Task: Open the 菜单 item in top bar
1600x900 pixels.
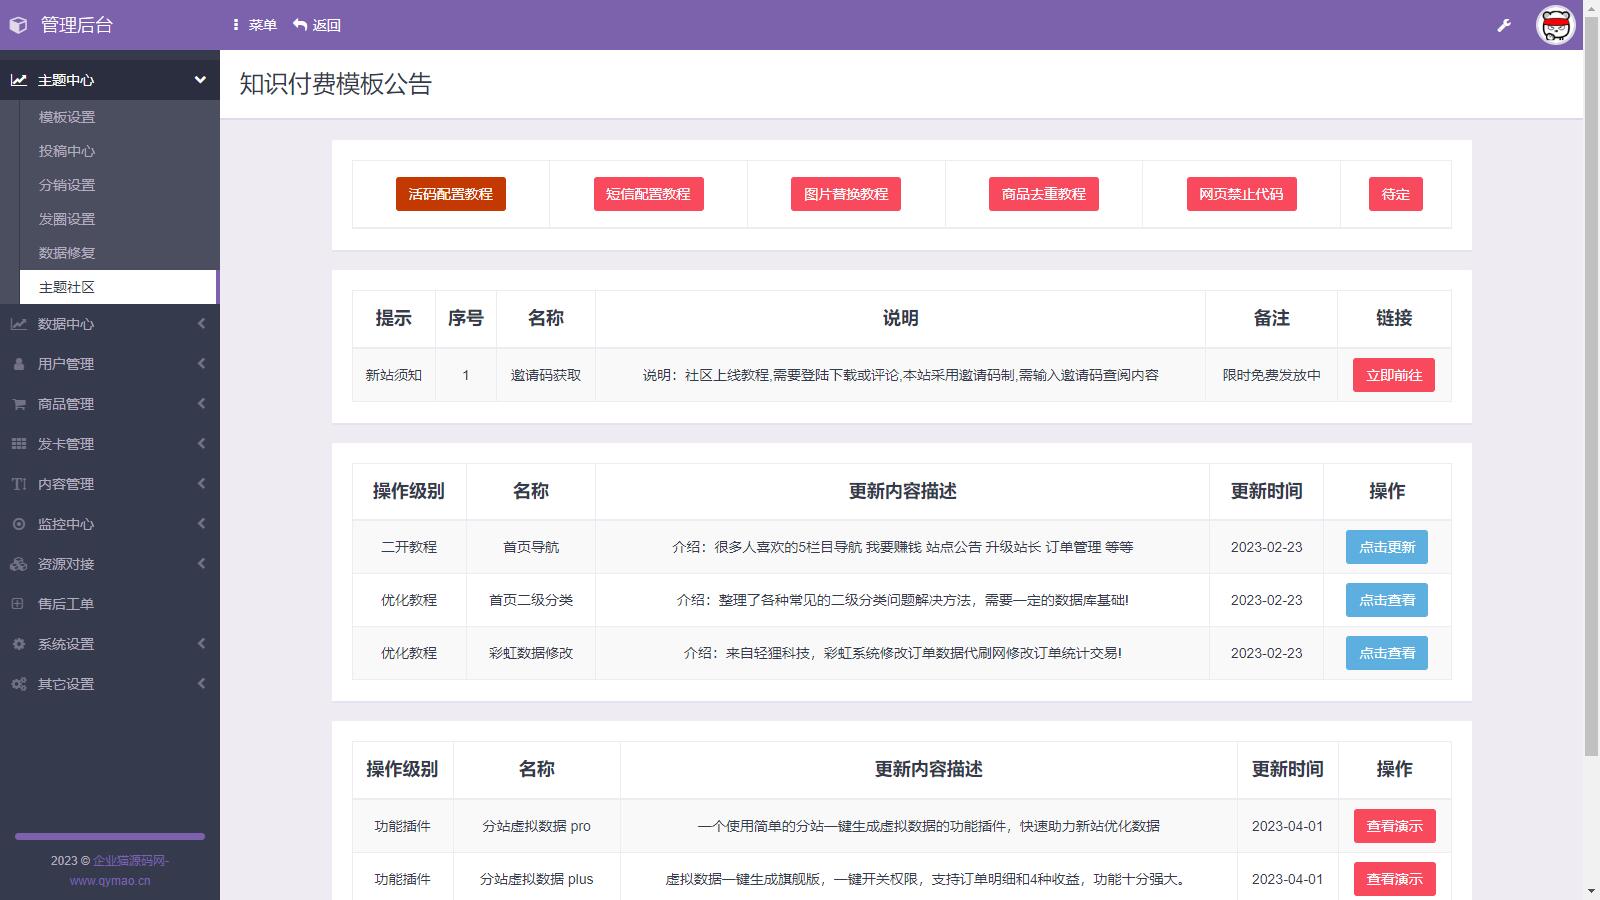Action: click(256, 24)
